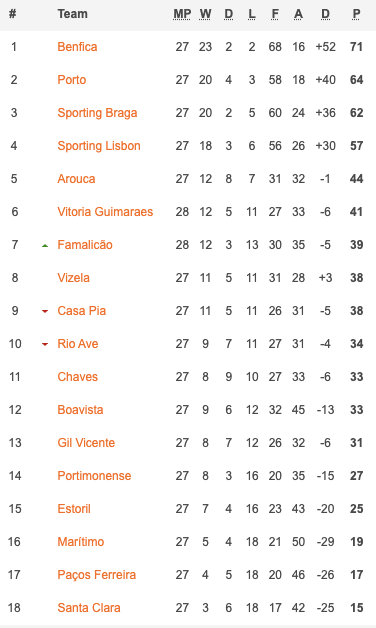Select the Santa Clara link
The width and height of the screenshot is (376, 628).
pos(89,608)
